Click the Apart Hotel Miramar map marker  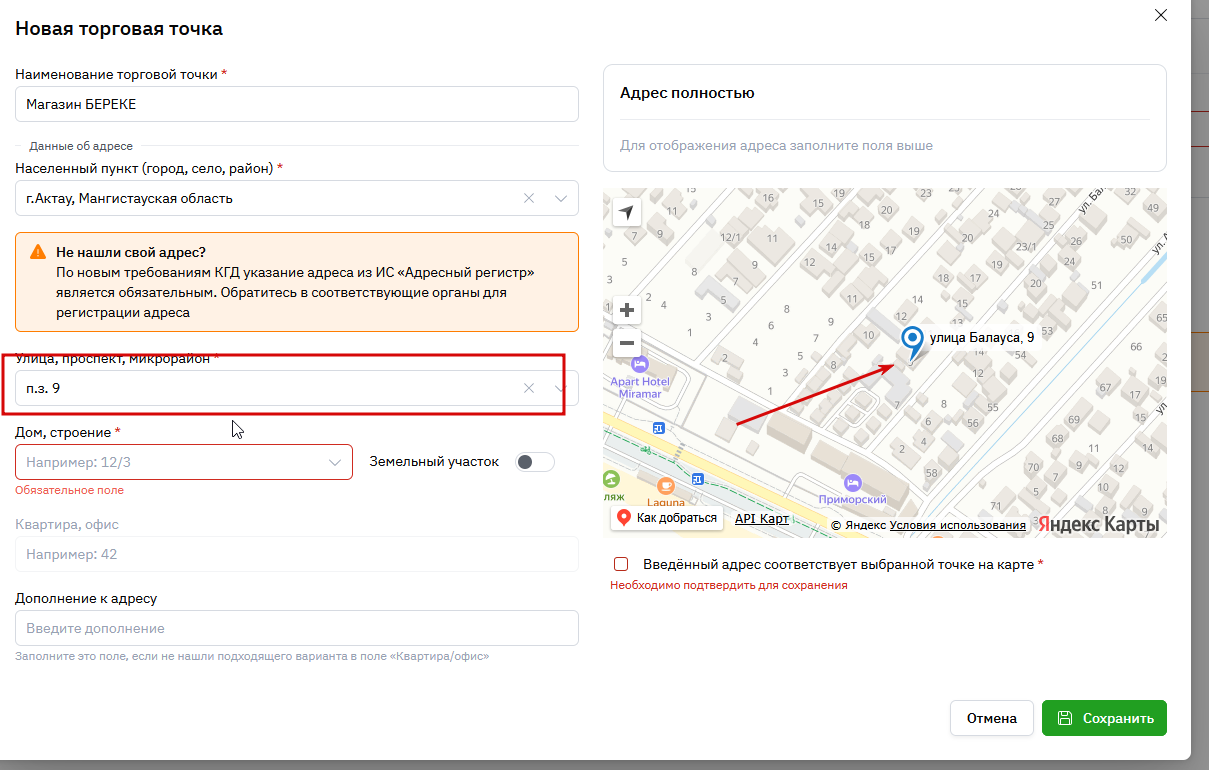tap(641, 364)
